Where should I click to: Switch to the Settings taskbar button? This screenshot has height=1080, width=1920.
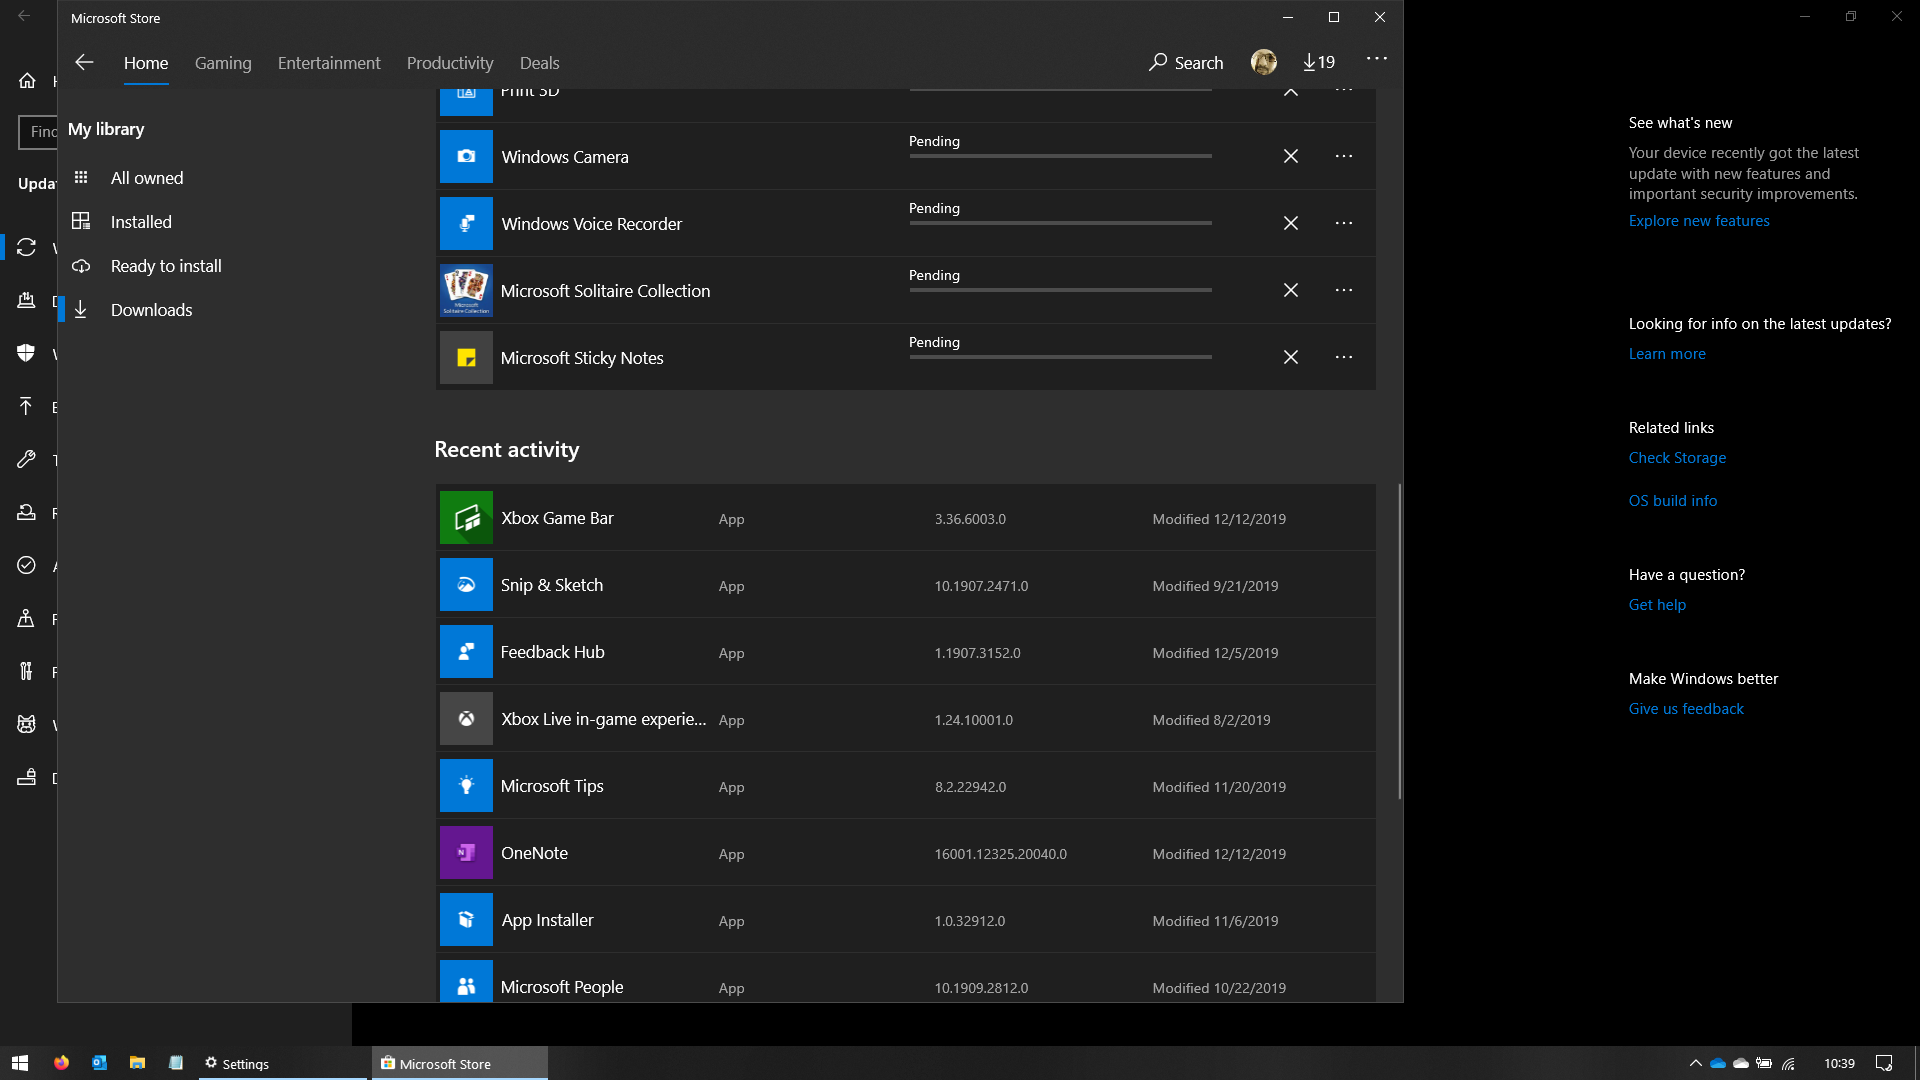(282, 1063)
